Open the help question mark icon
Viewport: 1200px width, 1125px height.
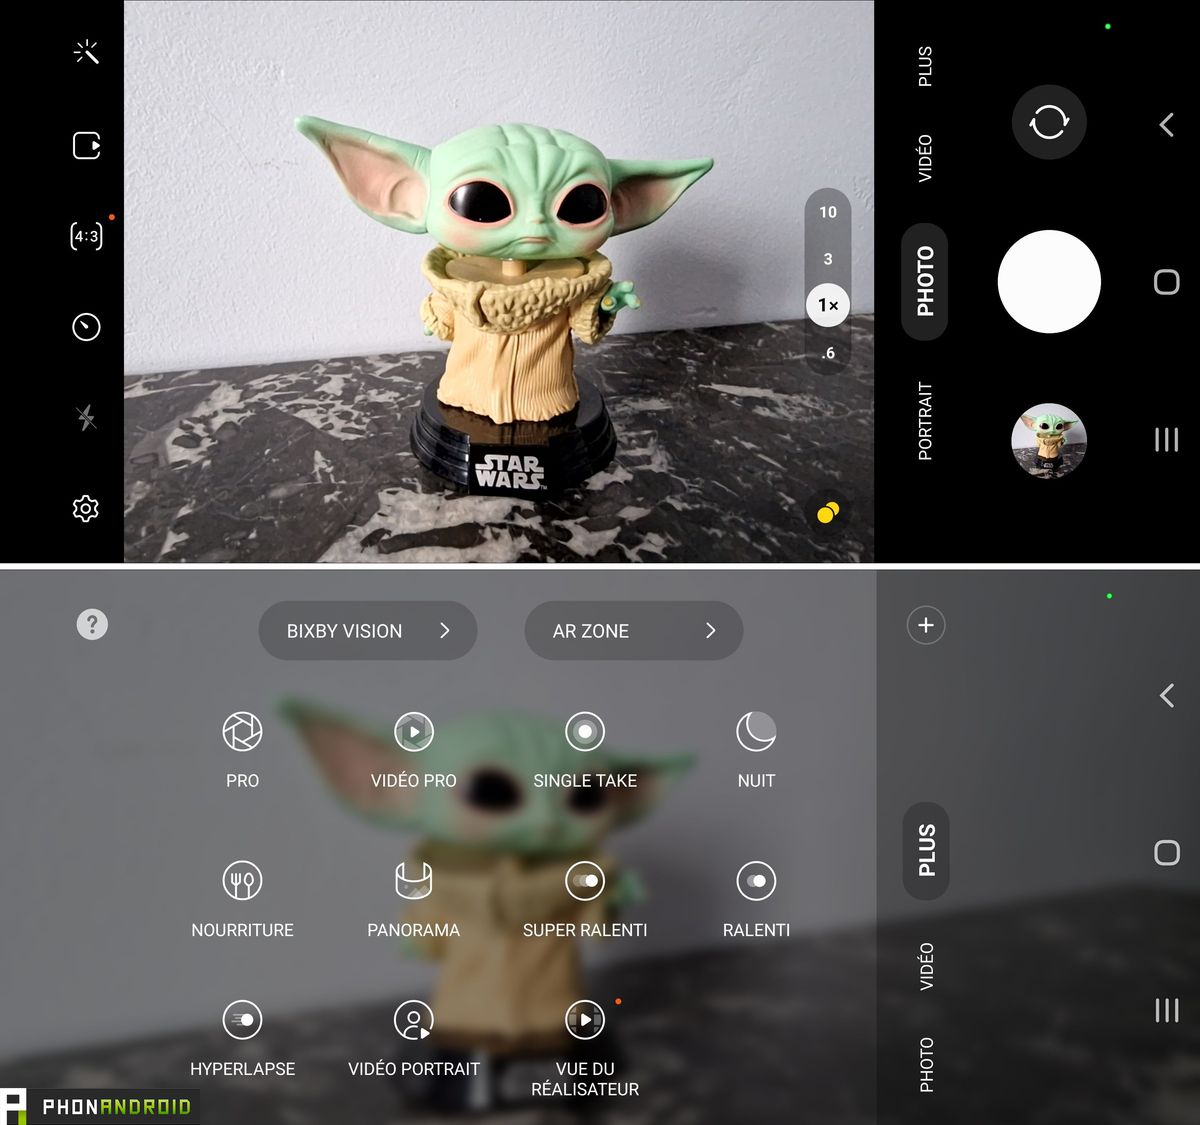click(x=92, y=625)
